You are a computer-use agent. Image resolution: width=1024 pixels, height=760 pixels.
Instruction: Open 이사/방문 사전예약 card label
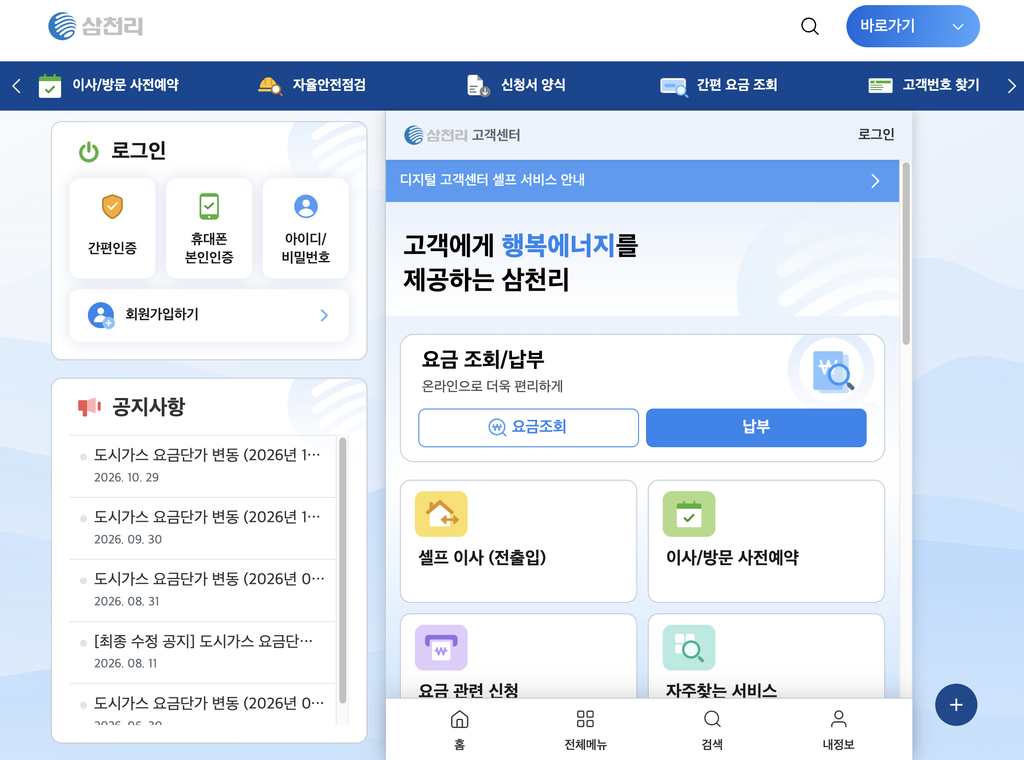click(x=732, y=558)
